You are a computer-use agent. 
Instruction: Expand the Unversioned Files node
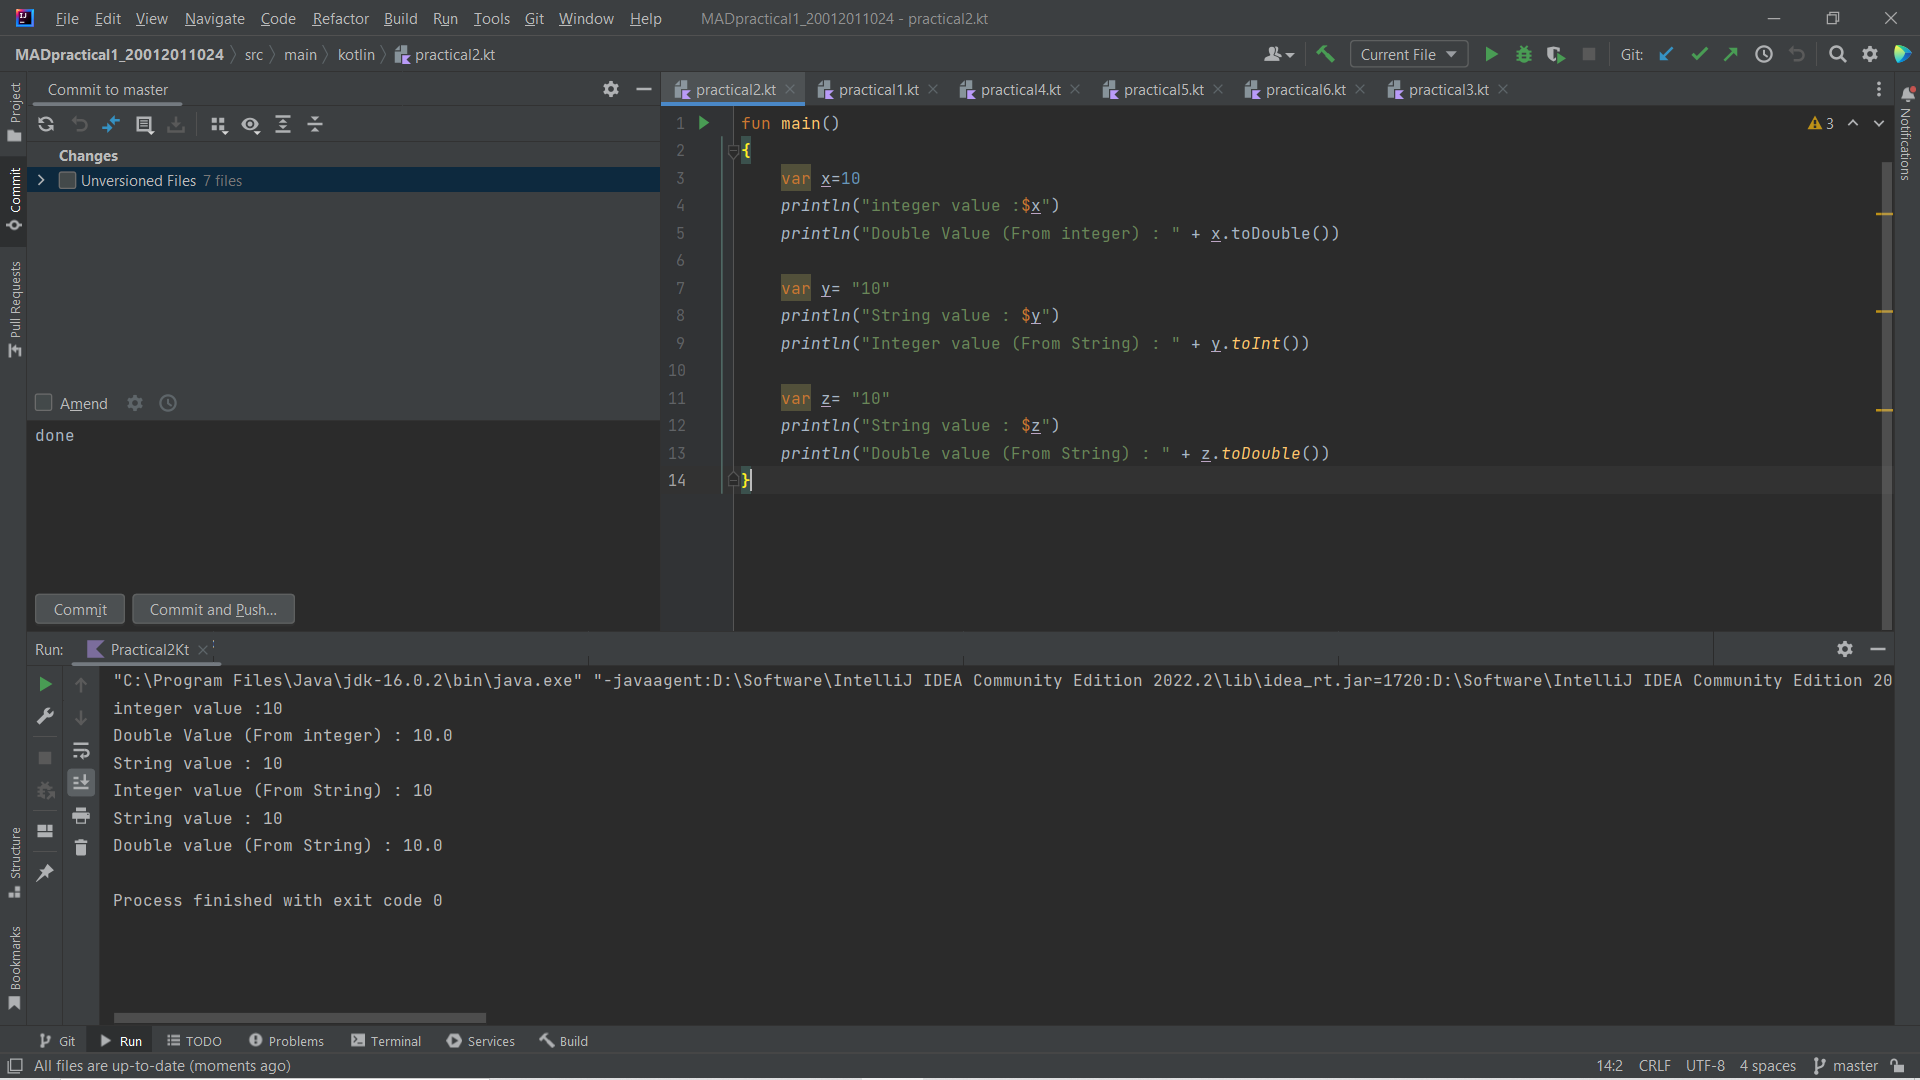tap(41, 180)
